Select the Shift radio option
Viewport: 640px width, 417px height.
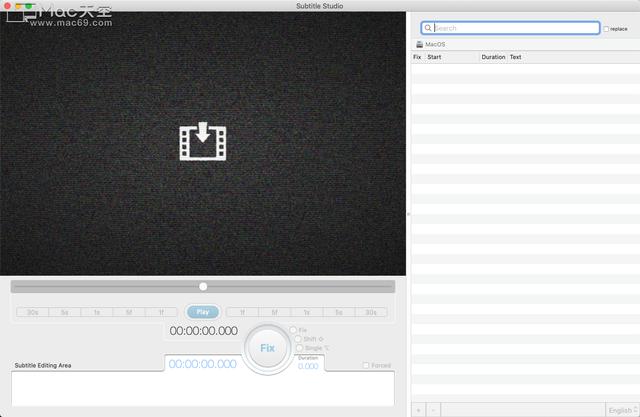point(299,339)
